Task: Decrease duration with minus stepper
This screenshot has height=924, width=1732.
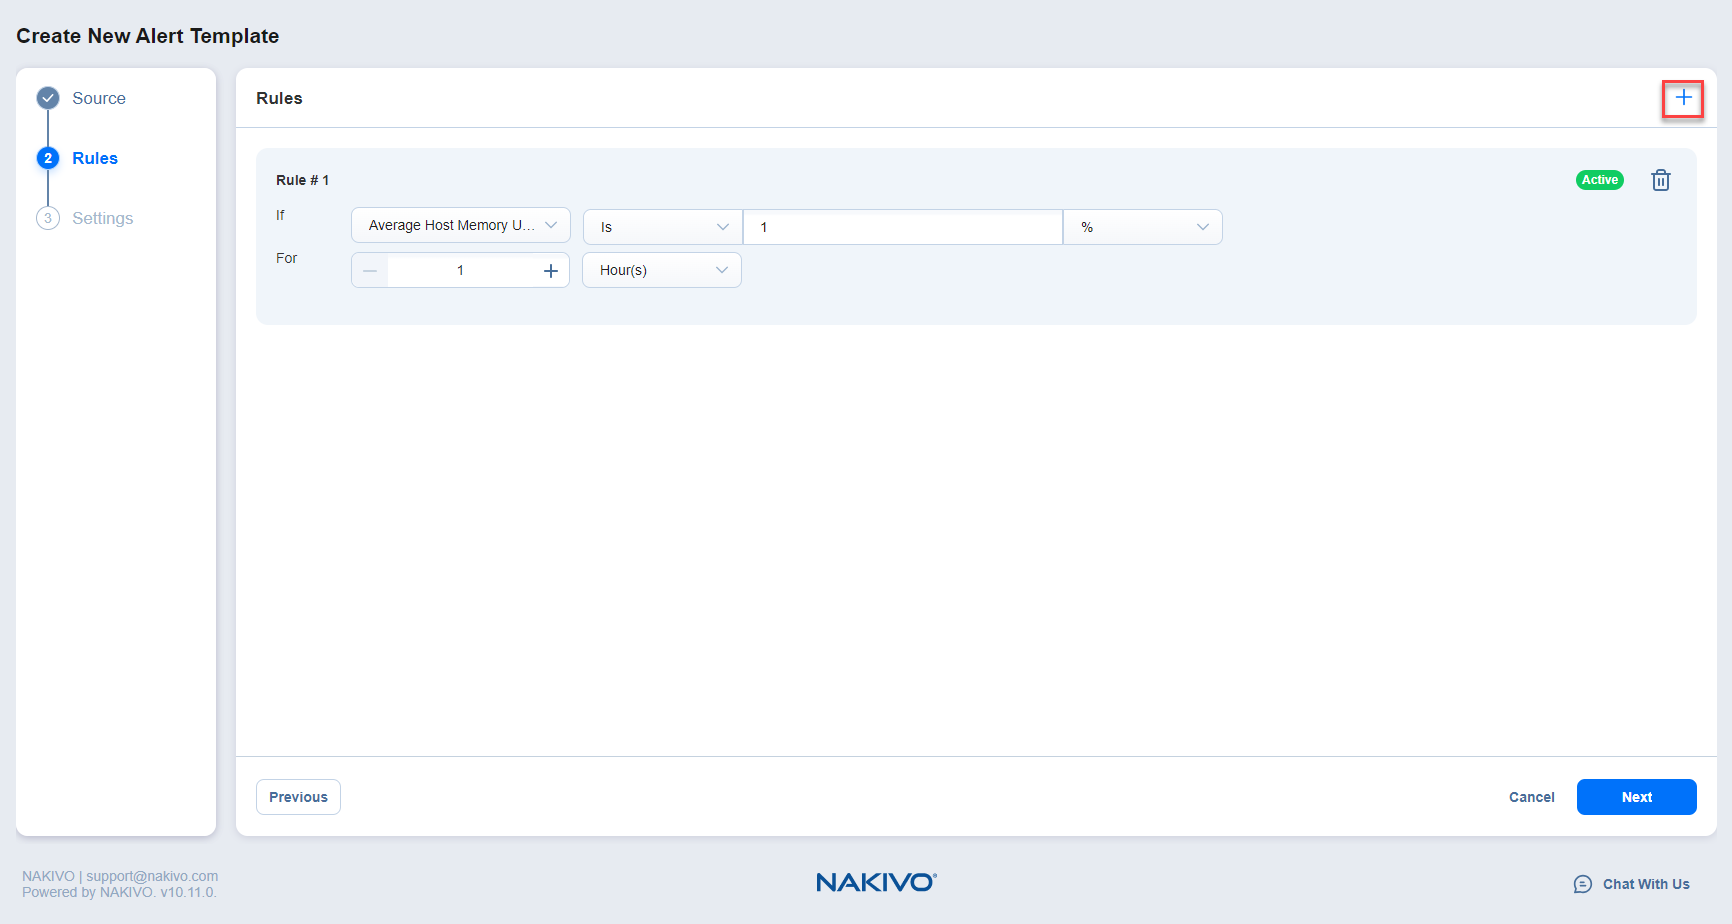Action: point(370,271)
